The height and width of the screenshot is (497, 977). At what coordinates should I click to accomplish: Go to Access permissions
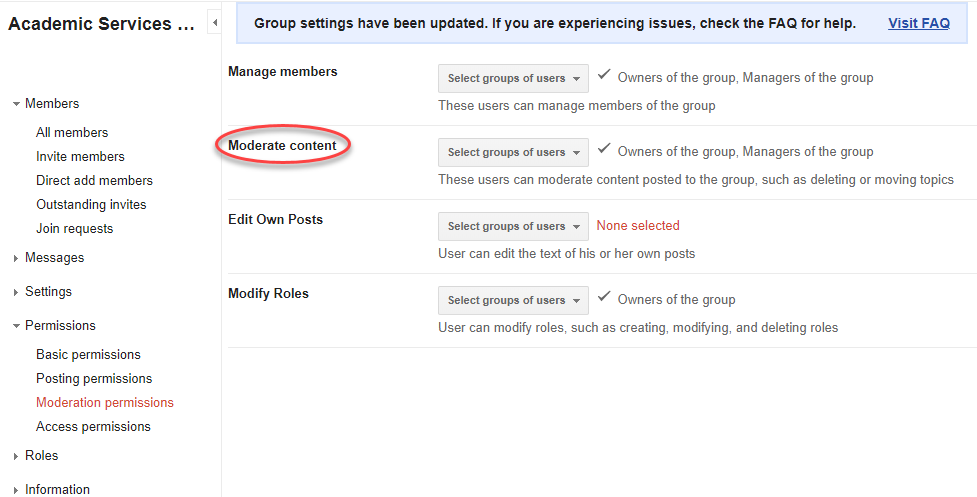pyautogui.click(x=93, y=426)
